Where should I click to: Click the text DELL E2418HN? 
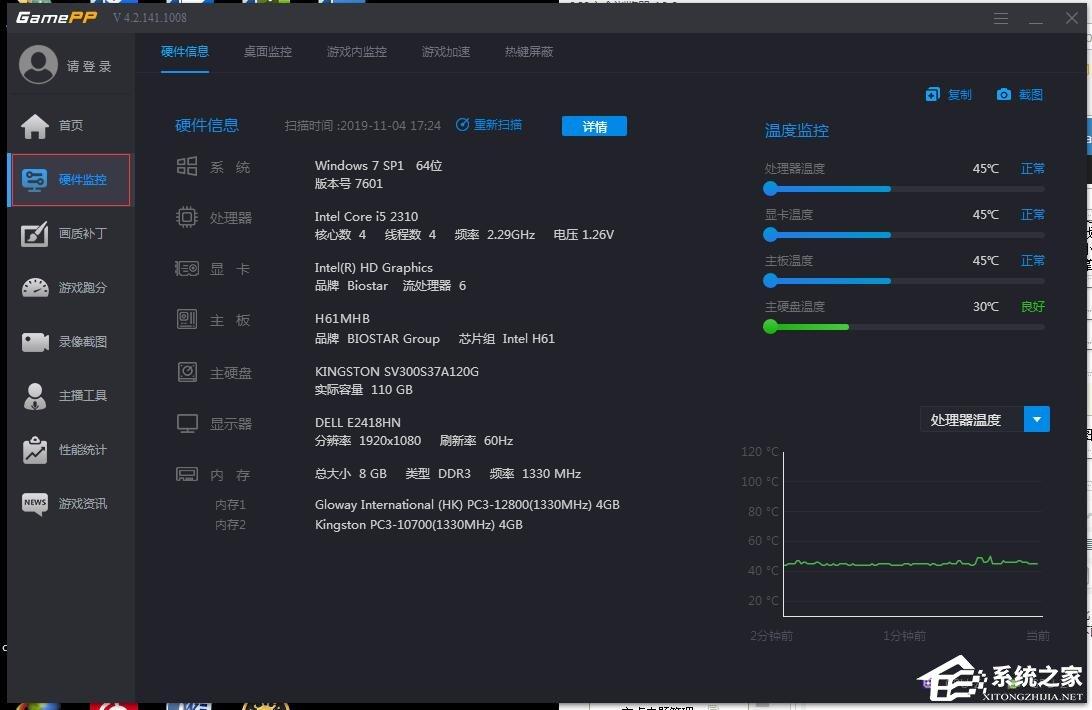click(357, 422)
